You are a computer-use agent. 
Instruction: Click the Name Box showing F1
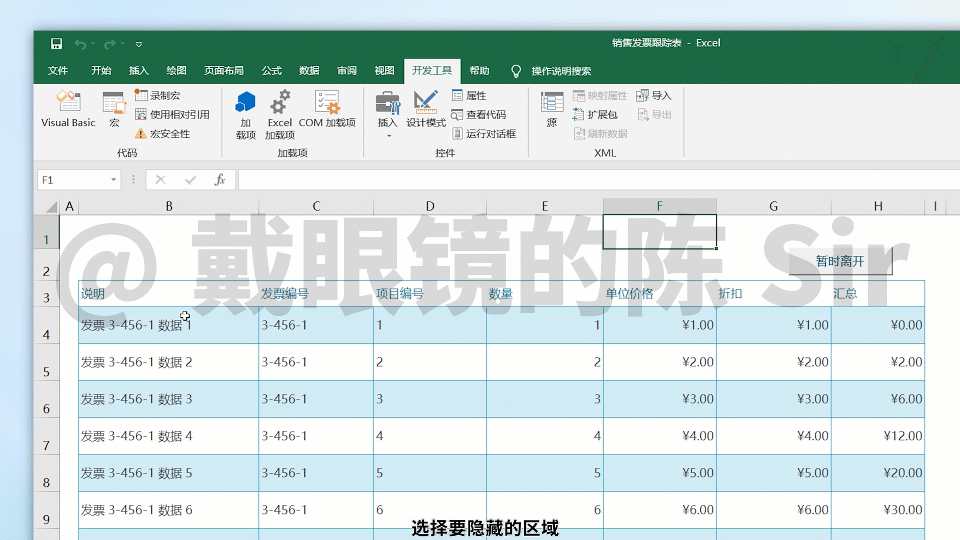(72, 180)
